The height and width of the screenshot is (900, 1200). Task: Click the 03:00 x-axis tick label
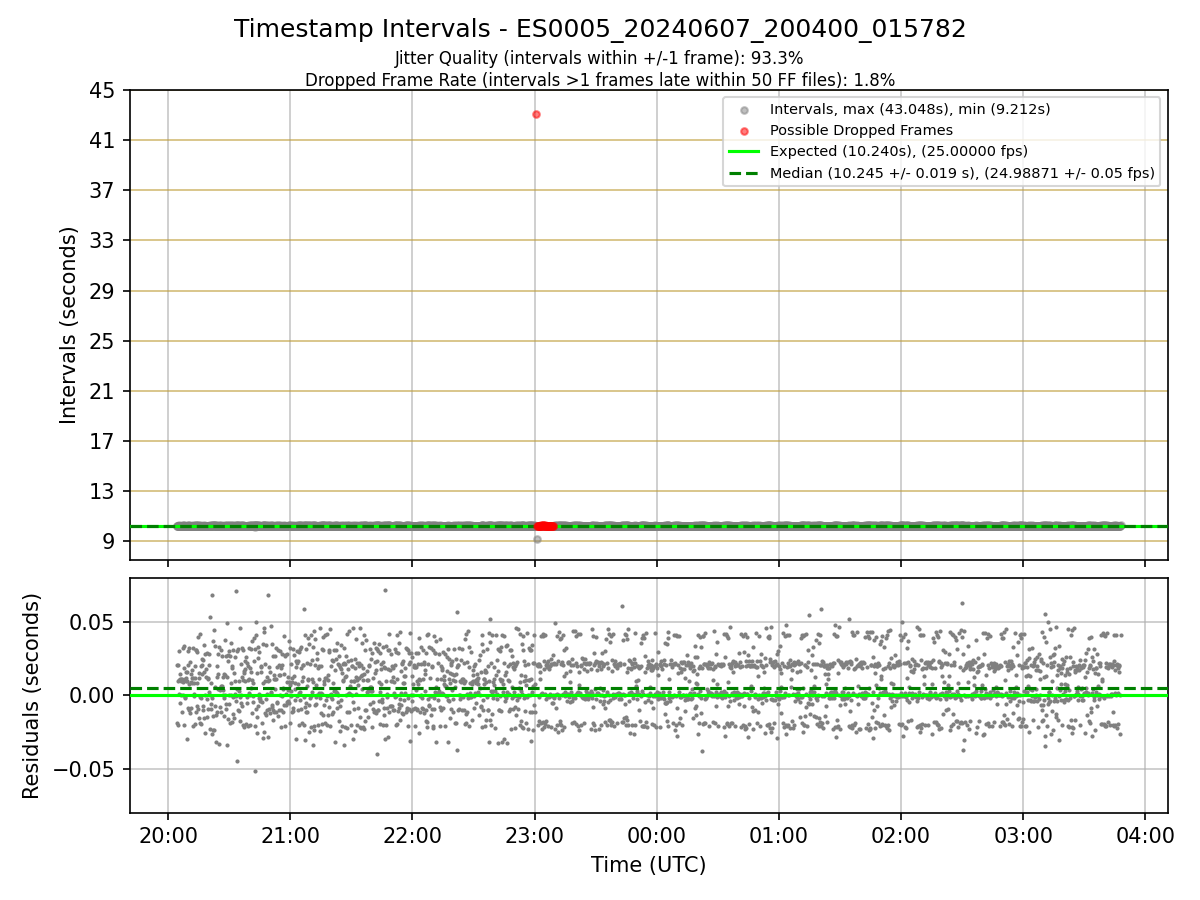tap(1023, 834)
